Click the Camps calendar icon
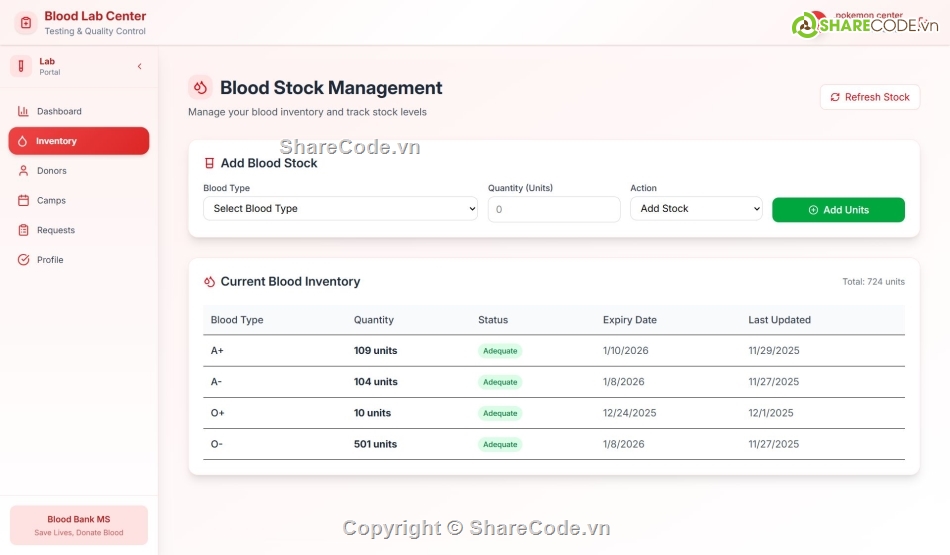The width and height of the screenshot is (950, 555). point(23,200)
